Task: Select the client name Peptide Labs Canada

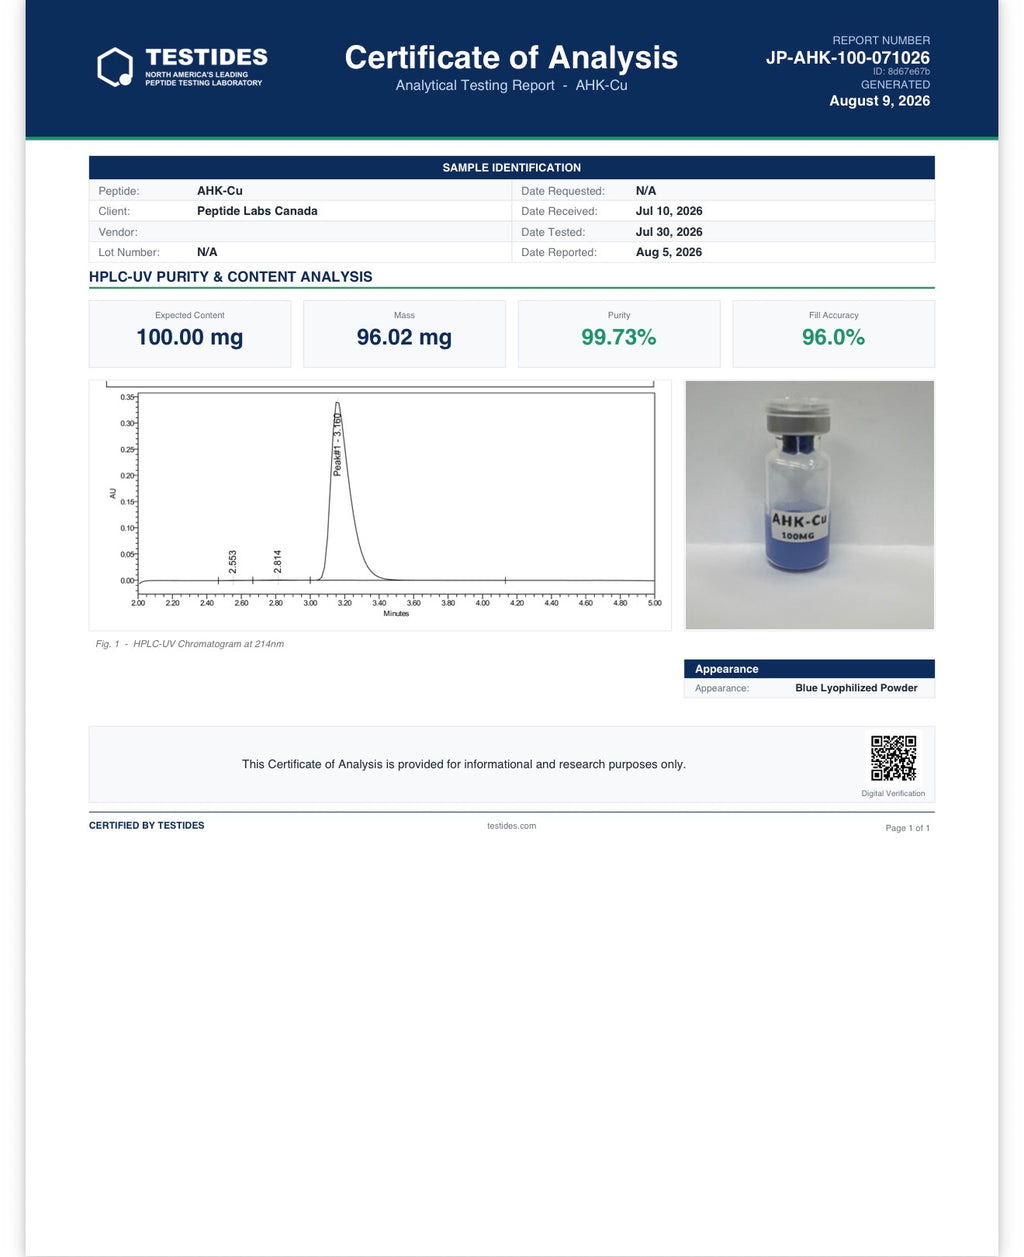Action: pos(257,211)
